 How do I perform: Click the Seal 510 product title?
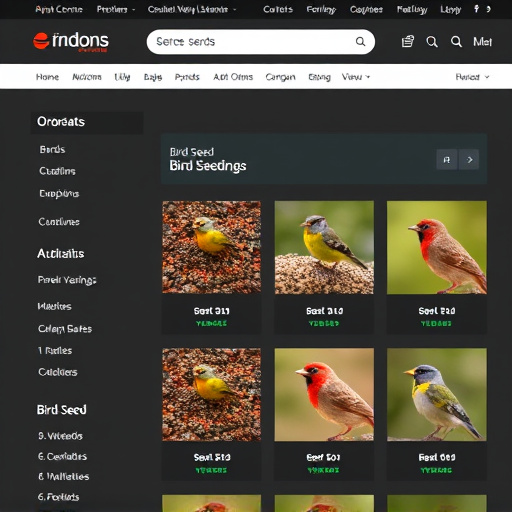pyautogui.click(x=212, y=457)
